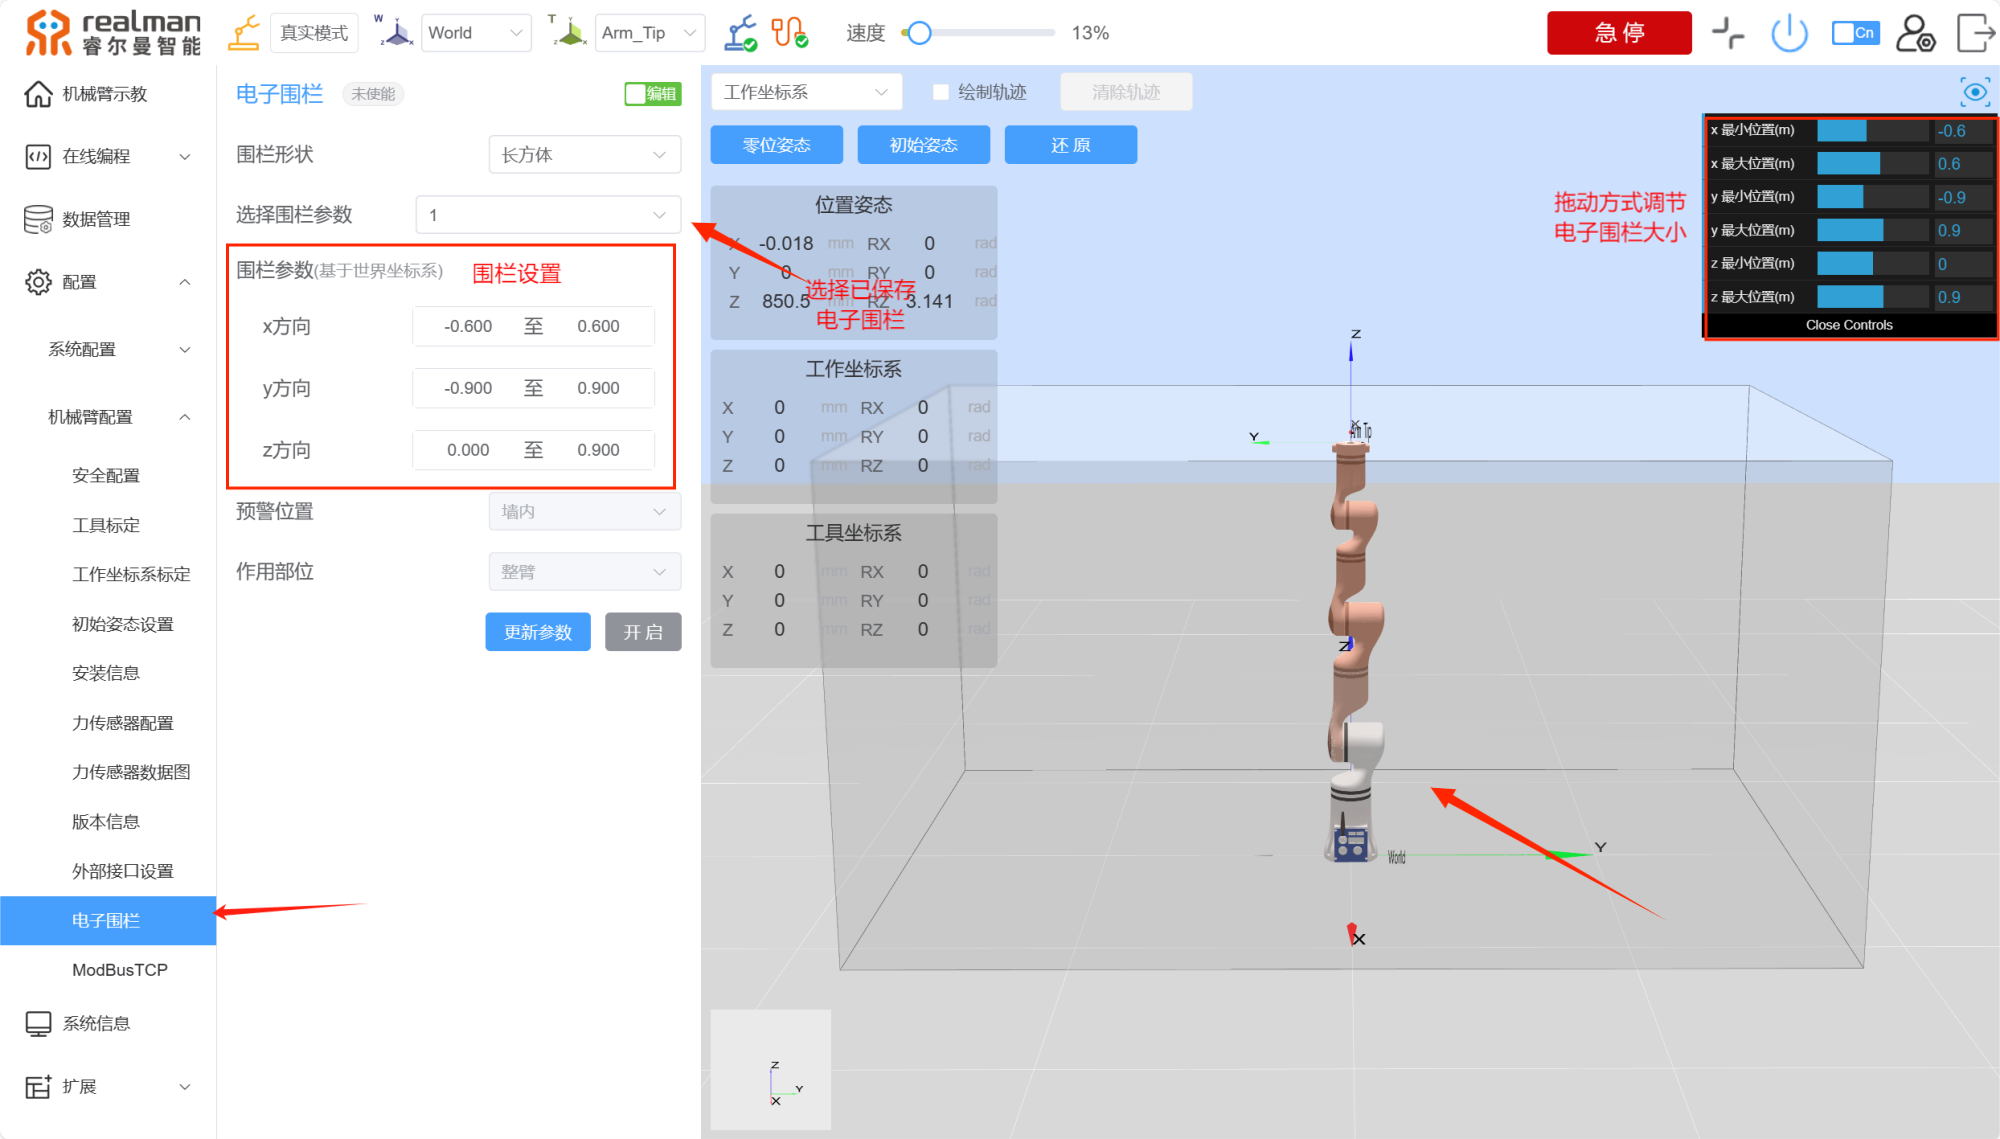Click the x方向 minimum value field
The height and width of the screenshot is (1139, 2000).
pyautogui.click(x=468, y=327)
